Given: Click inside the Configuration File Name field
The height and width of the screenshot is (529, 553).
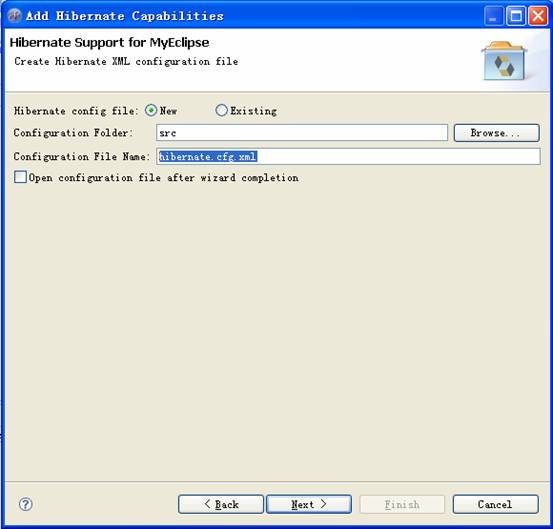Looking at the screenshot, I should pyautogui.click(x=348, y=156).
